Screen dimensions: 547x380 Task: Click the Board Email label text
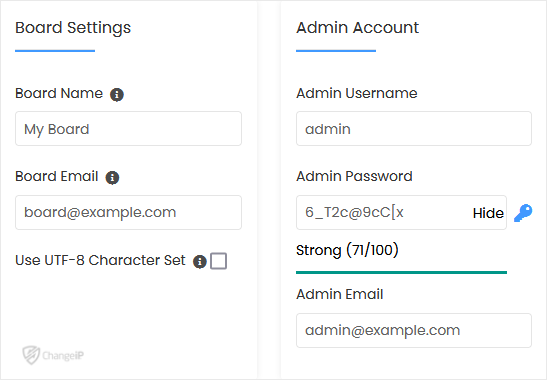[57, 176]
